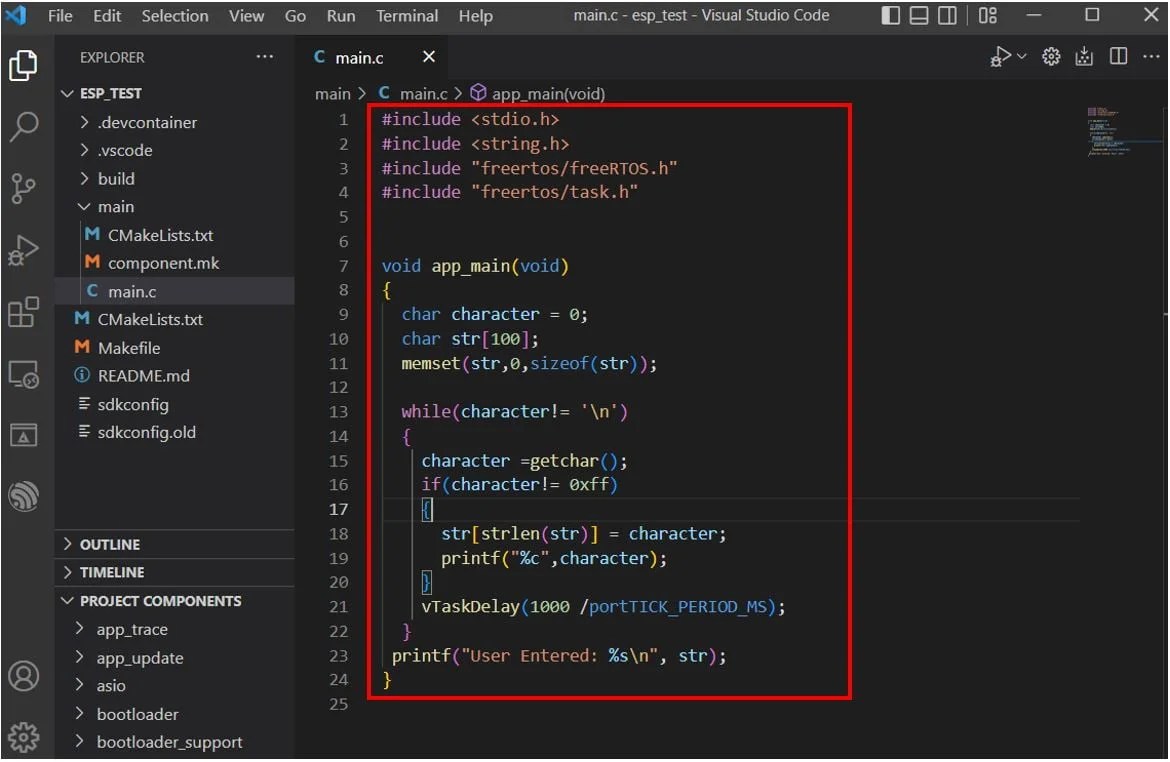The width and height of the screenshot is (1170, 762).
Task: Open the Manage settings gear
Action: click(1050, 57)
